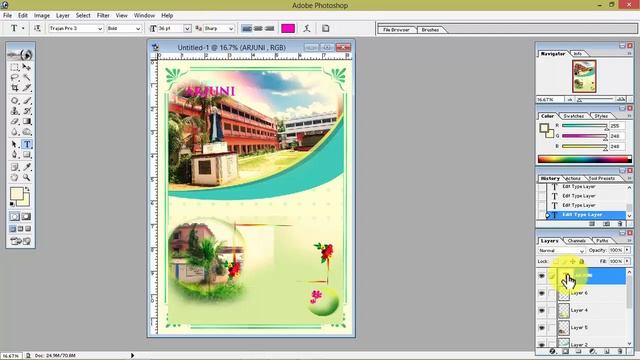Select the Brush tool

(27, 100)
